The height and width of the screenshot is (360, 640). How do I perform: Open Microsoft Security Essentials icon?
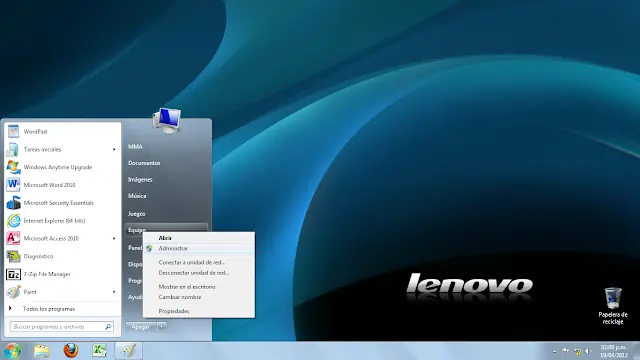[x=13, y=203]
